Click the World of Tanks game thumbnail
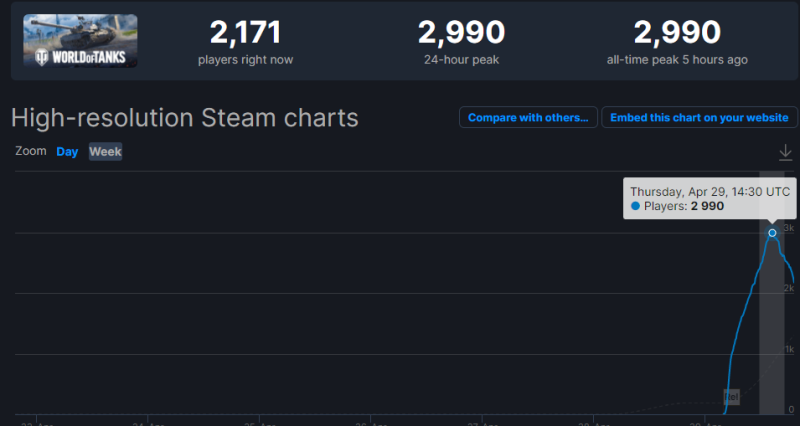This screenshot has height=426, width=800. [80, 41]
